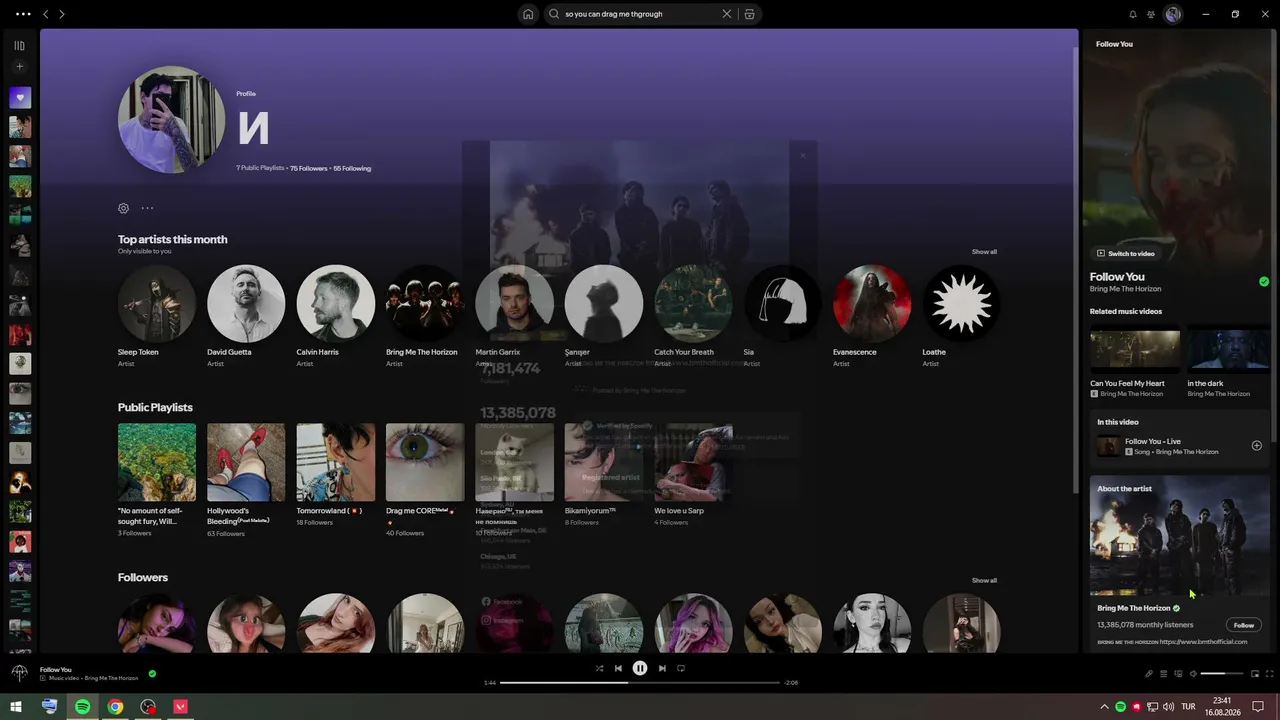Open the queue icon

coord(1164,674)
